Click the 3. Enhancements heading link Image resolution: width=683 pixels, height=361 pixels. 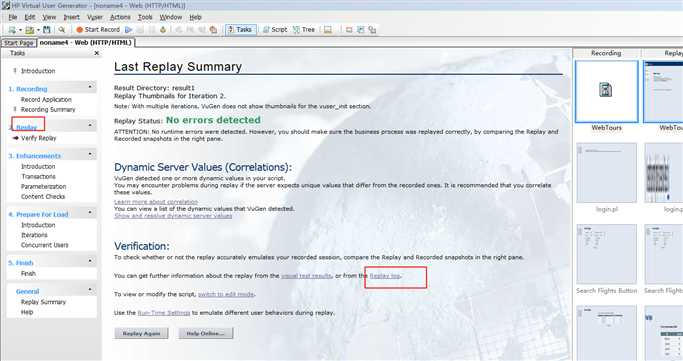34,156
